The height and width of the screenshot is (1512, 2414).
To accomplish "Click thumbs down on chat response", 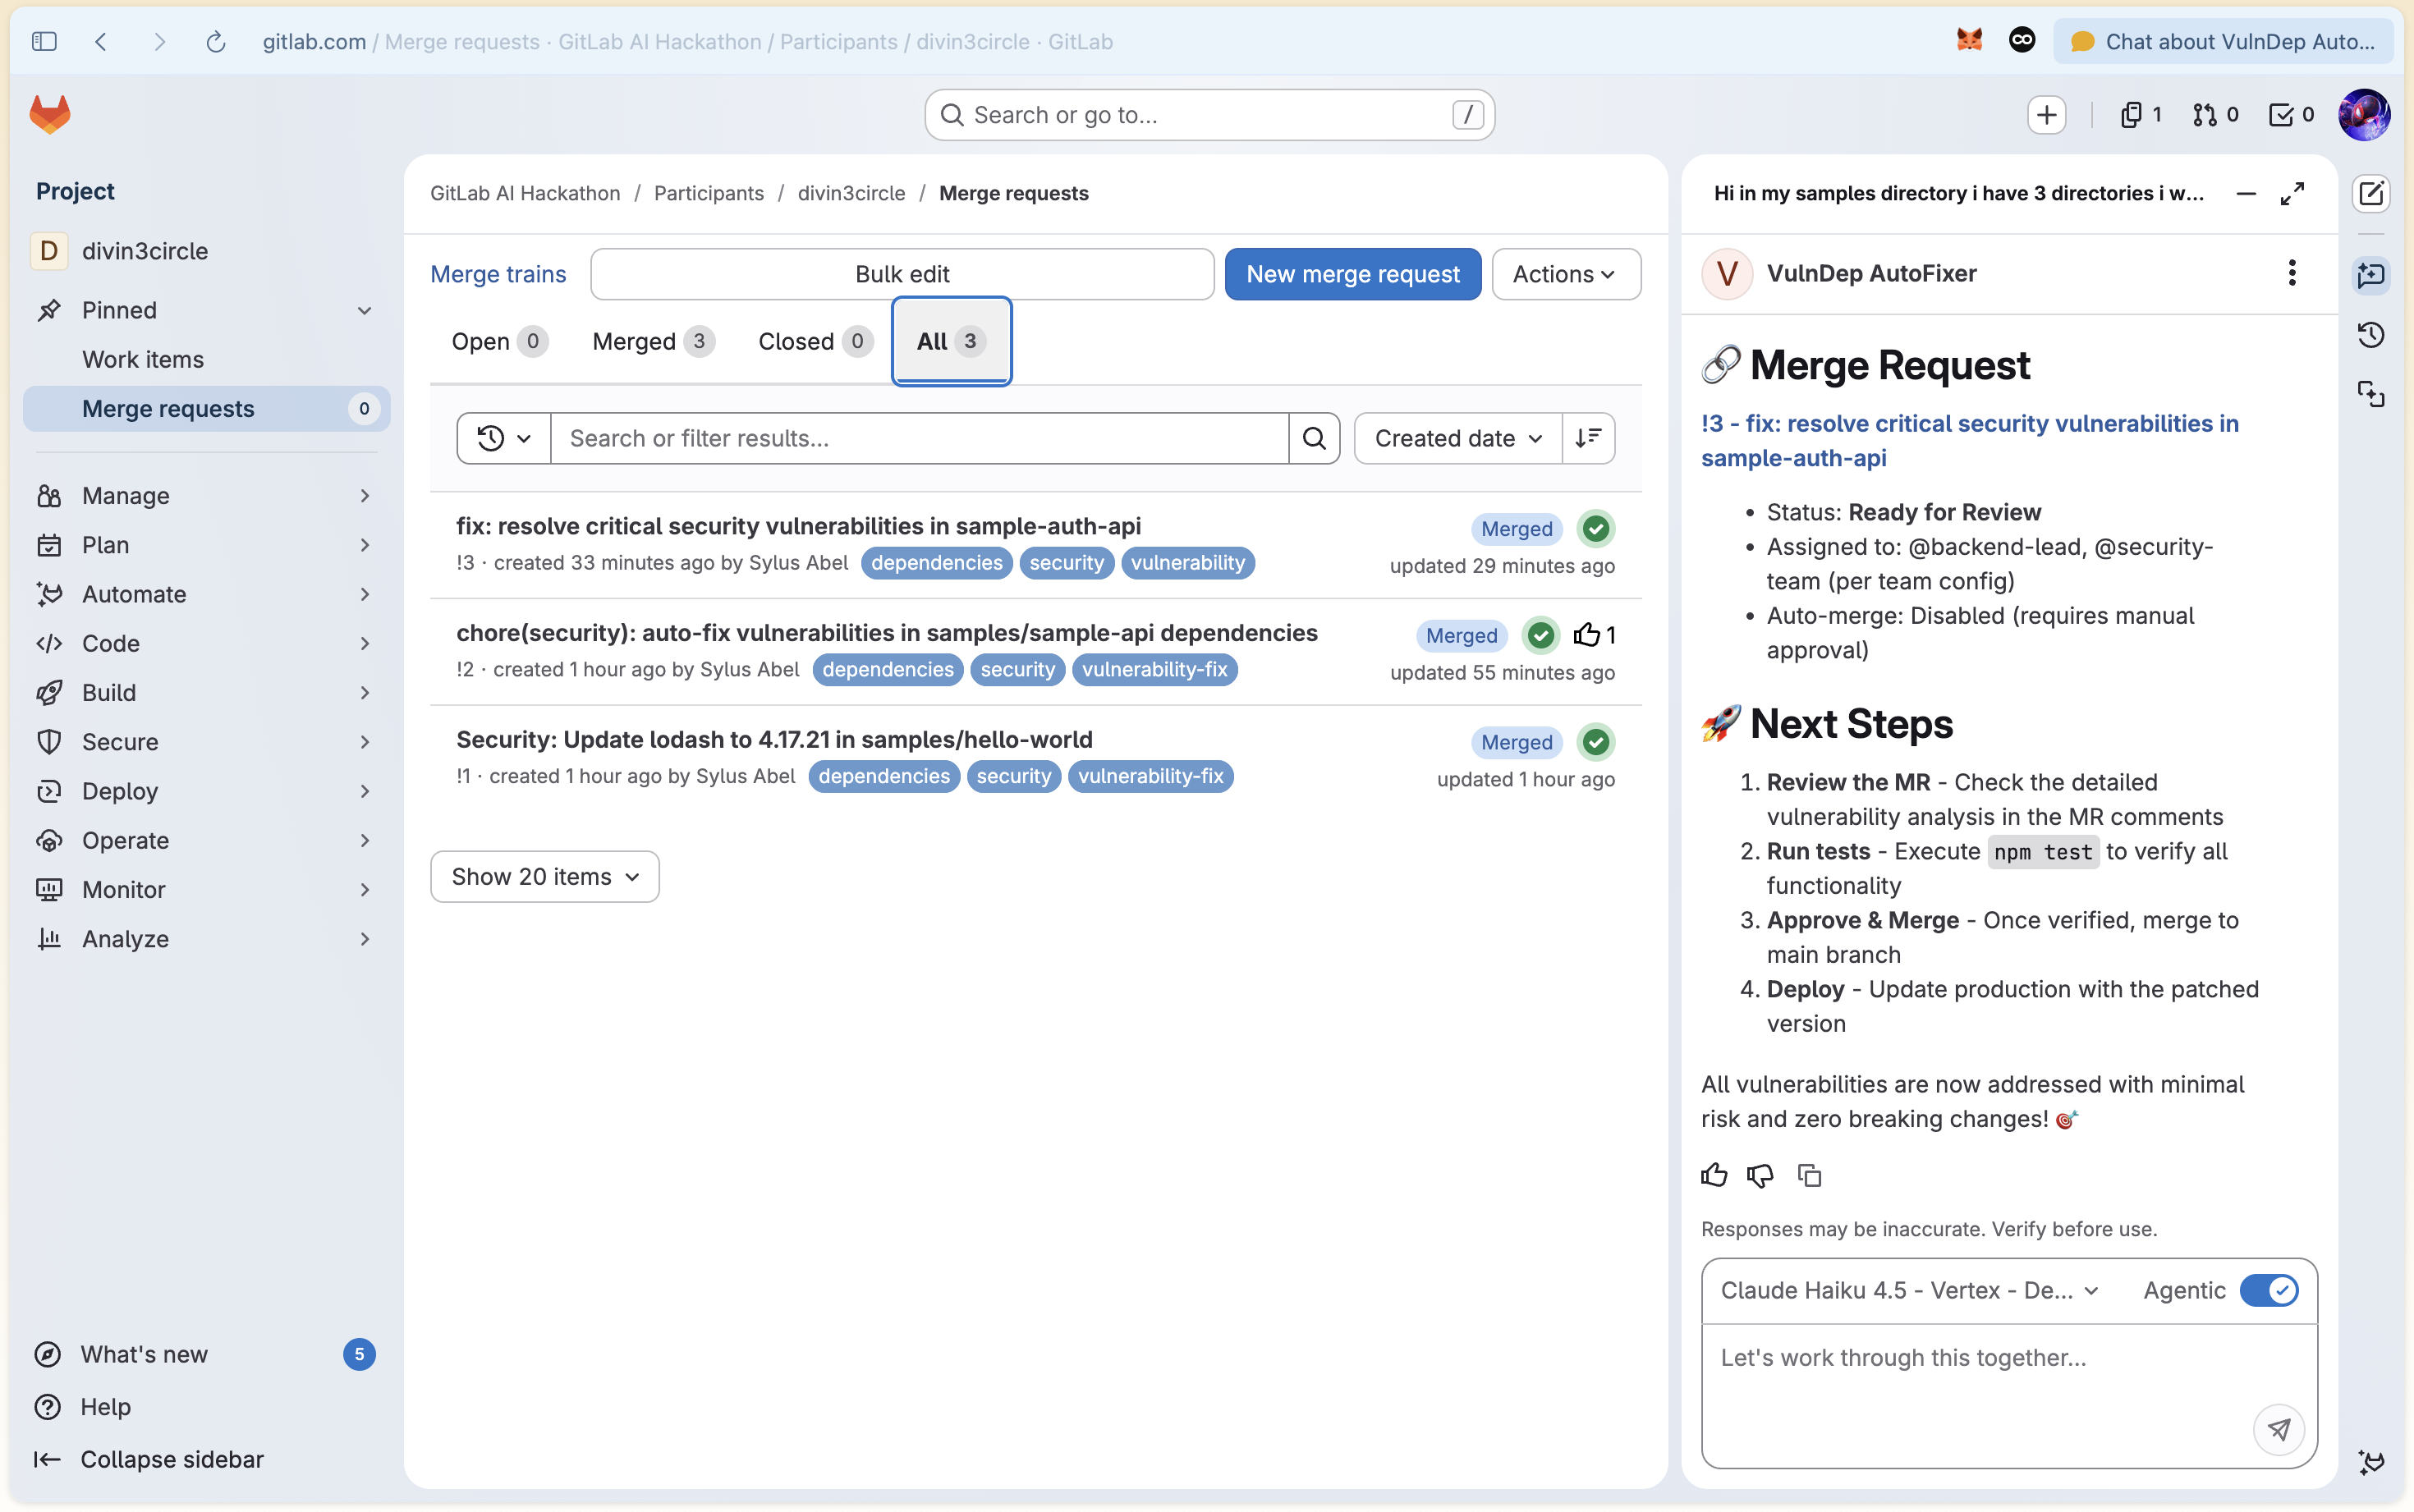I will (1760, 1175).
